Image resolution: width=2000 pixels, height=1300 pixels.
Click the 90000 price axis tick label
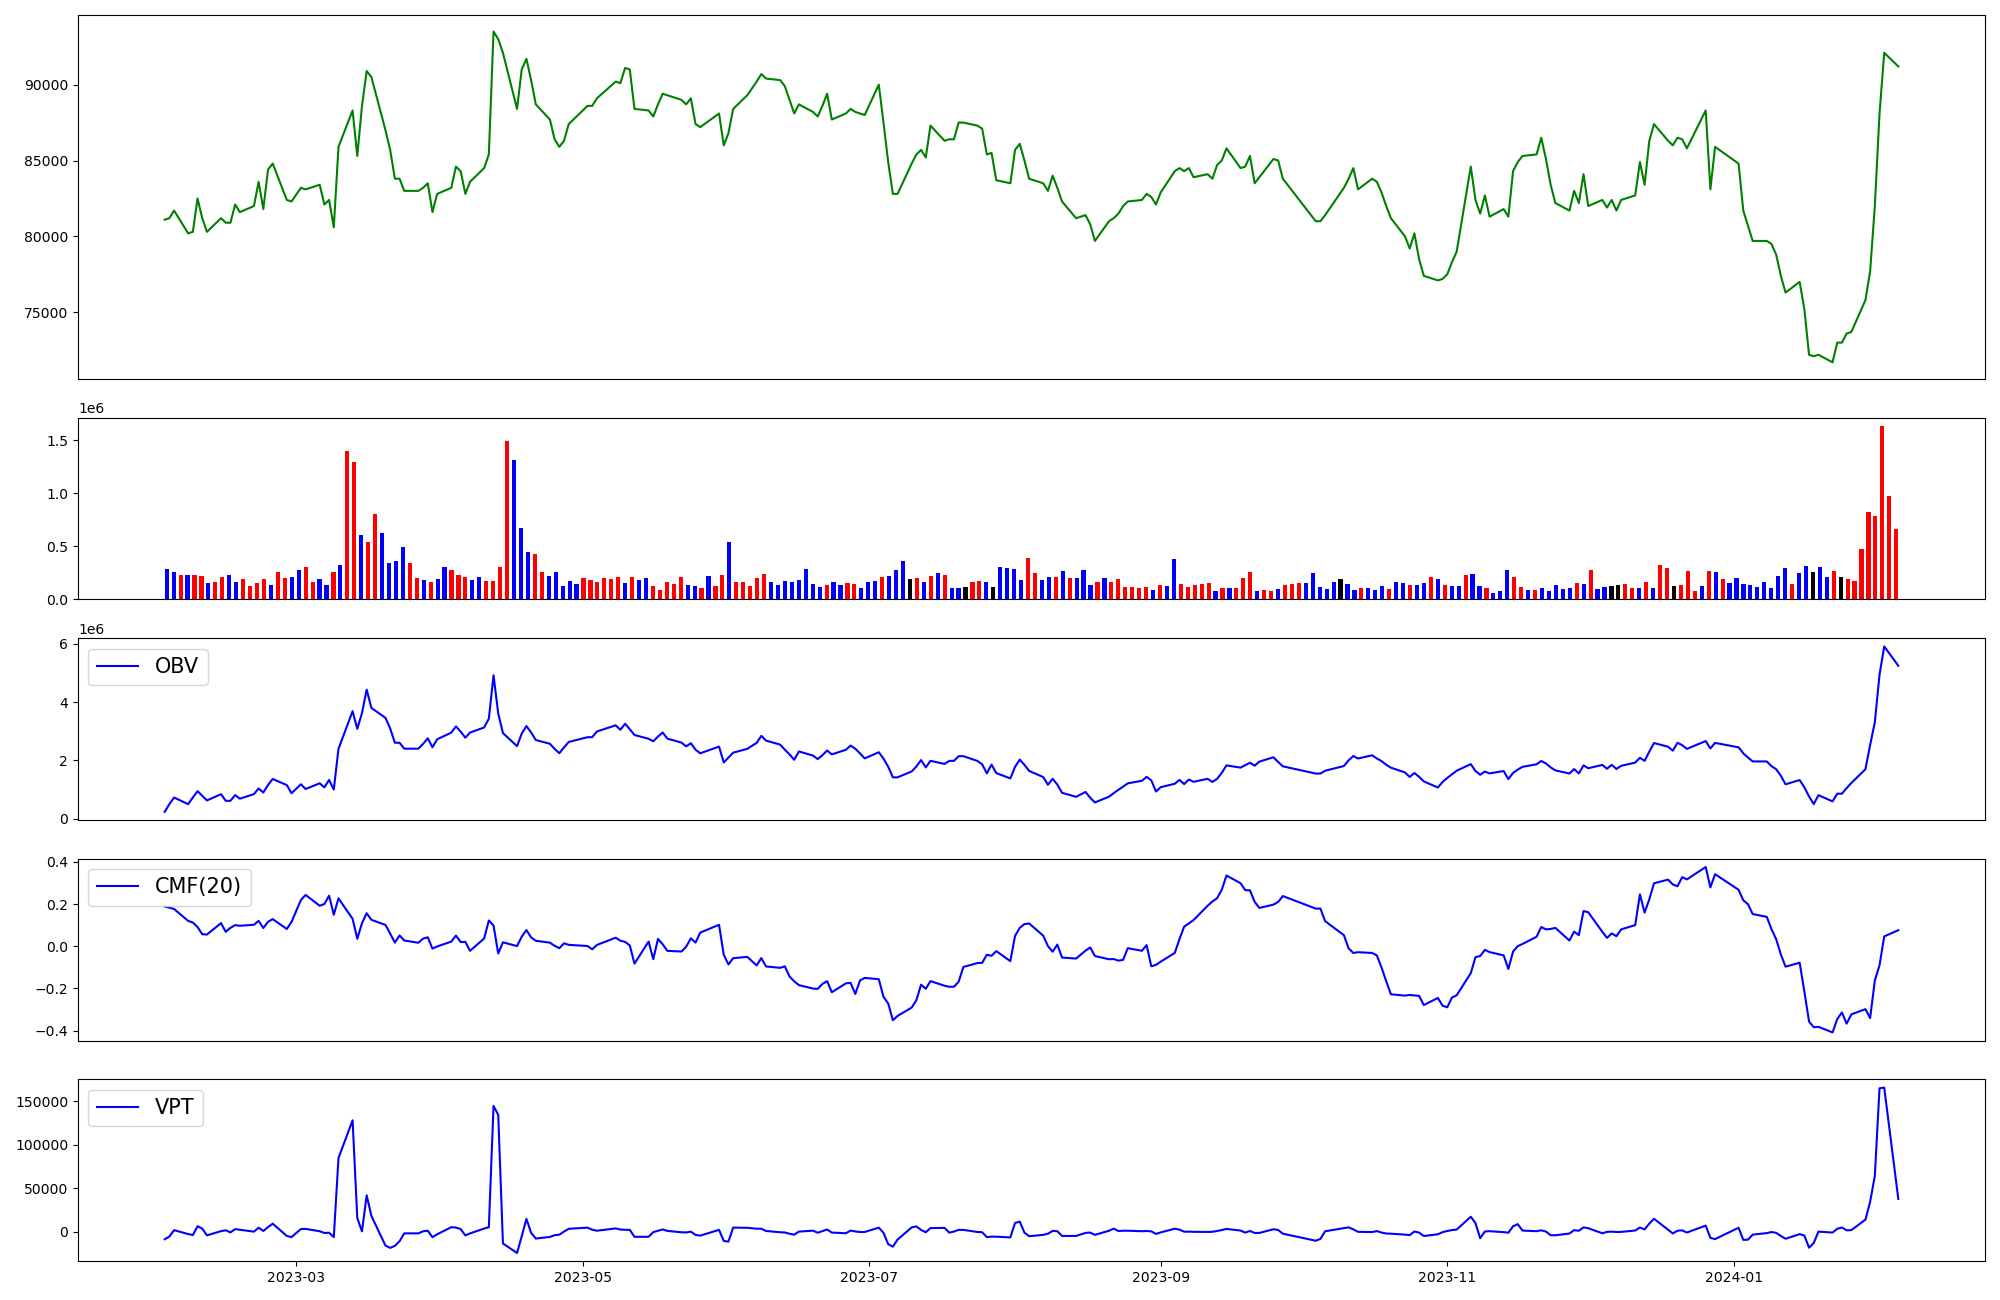coord(46,85)
